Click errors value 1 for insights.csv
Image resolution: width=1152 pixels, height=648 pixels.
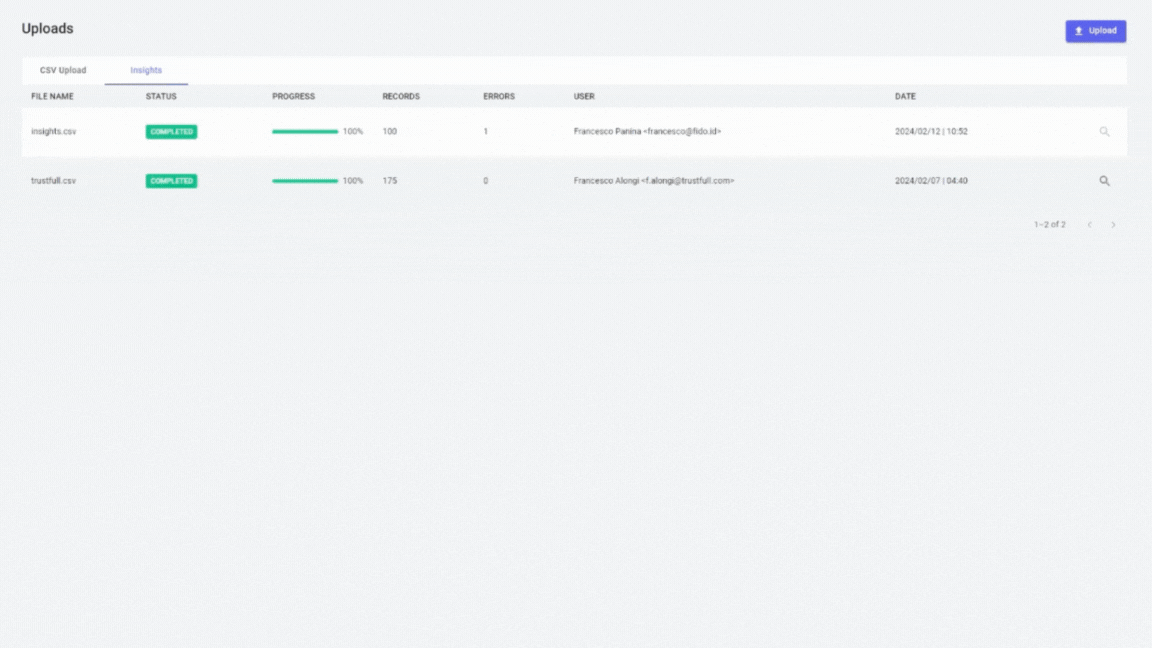[x=486, y=132]
